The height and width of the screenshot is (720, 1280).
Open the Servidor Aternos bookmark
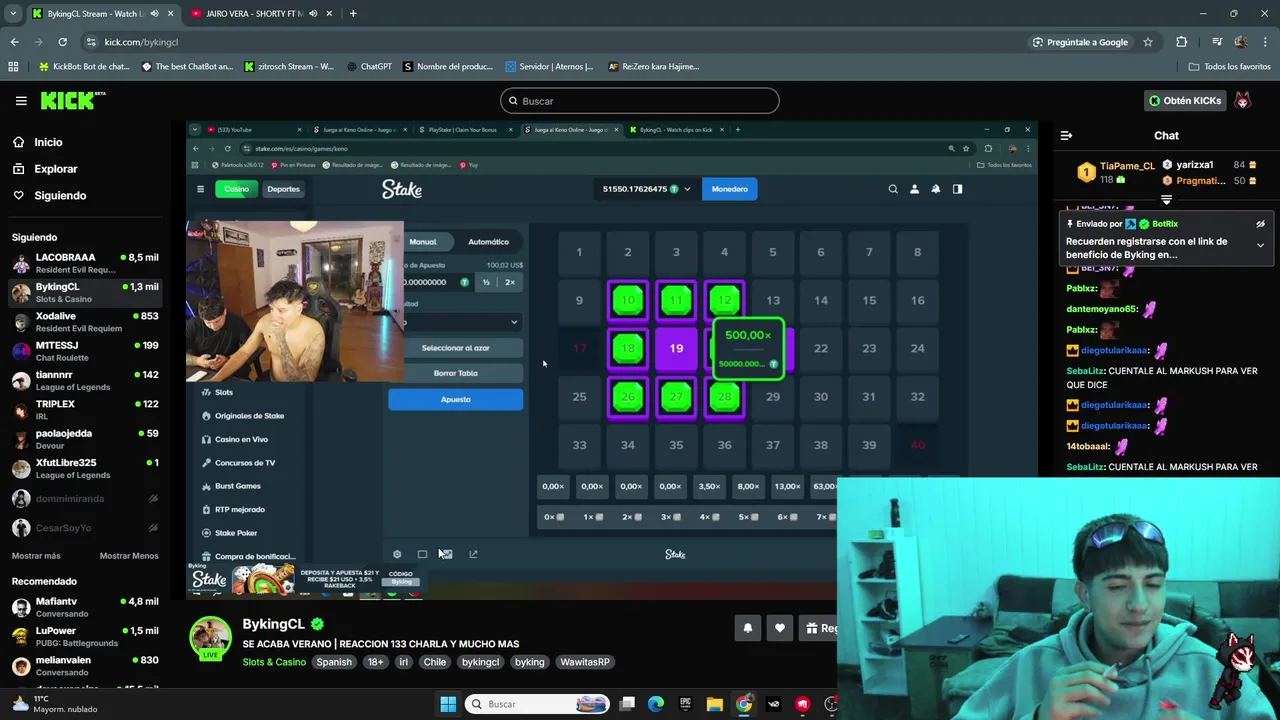click(x=549, y=67)
